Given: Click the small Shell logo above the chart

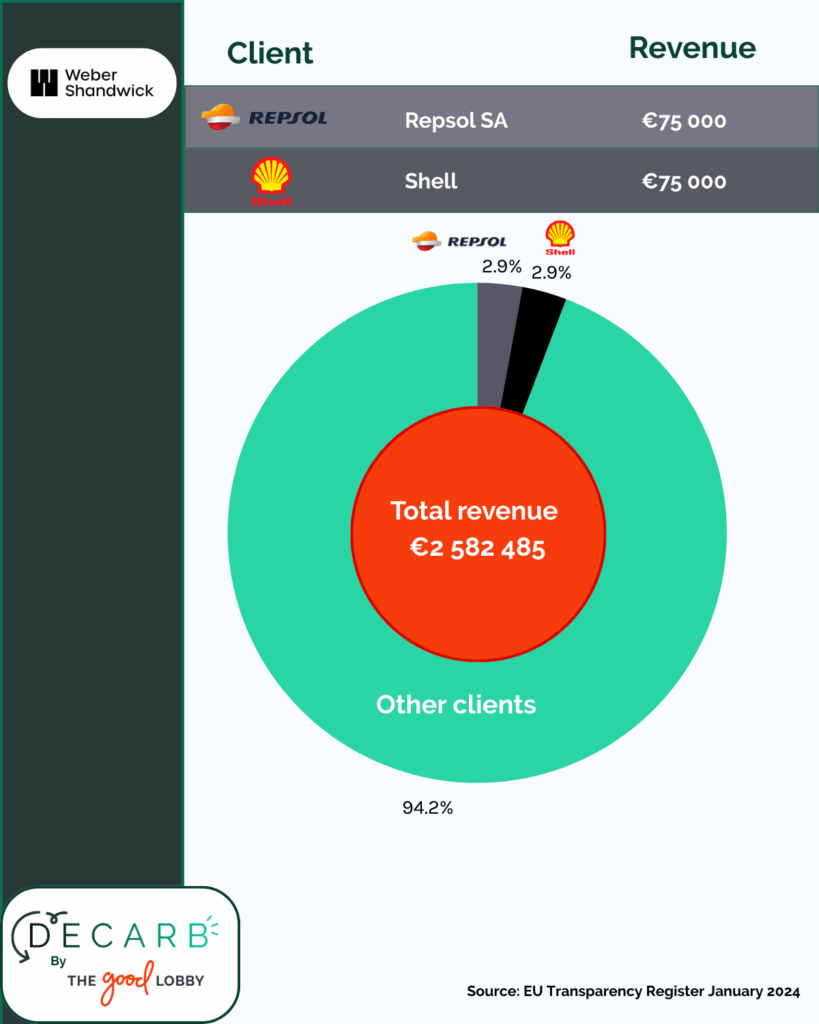Looking at the screenshot, I should (x=560, y=238).
